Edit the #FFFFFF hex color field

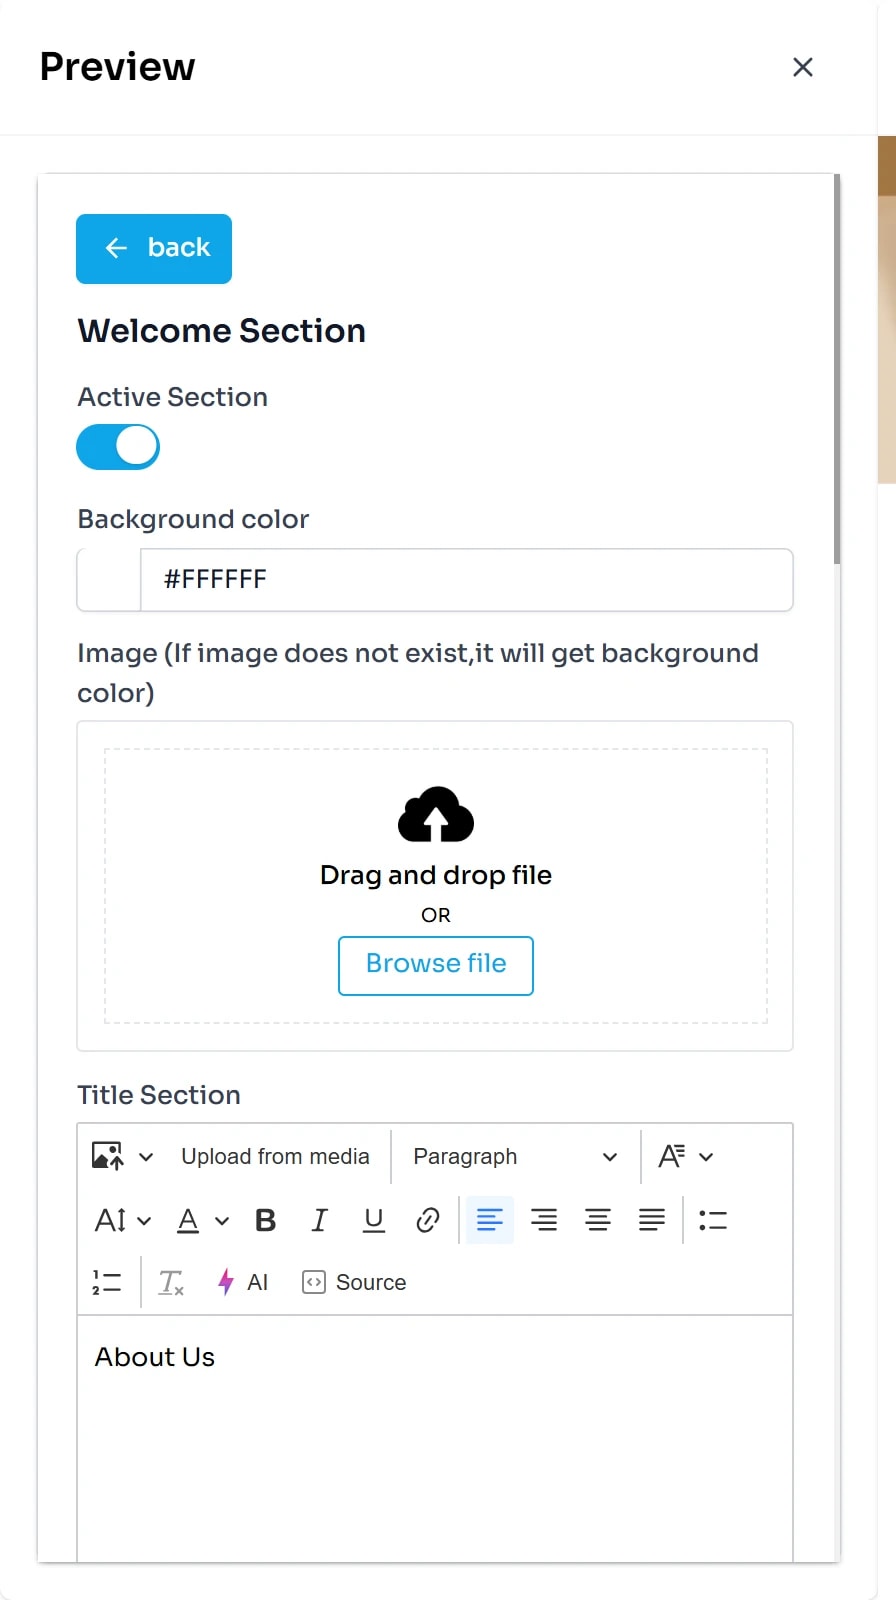466,580
